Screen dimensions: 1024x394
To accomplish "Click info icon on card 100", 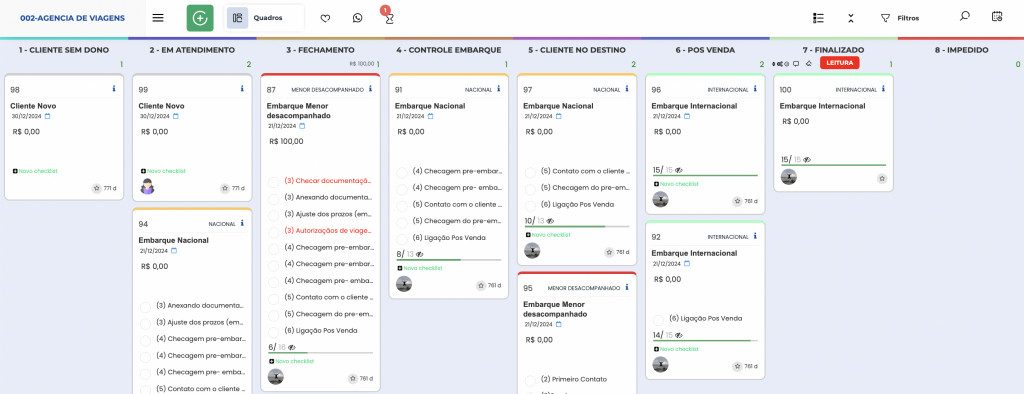I will (x=883, y=88).
